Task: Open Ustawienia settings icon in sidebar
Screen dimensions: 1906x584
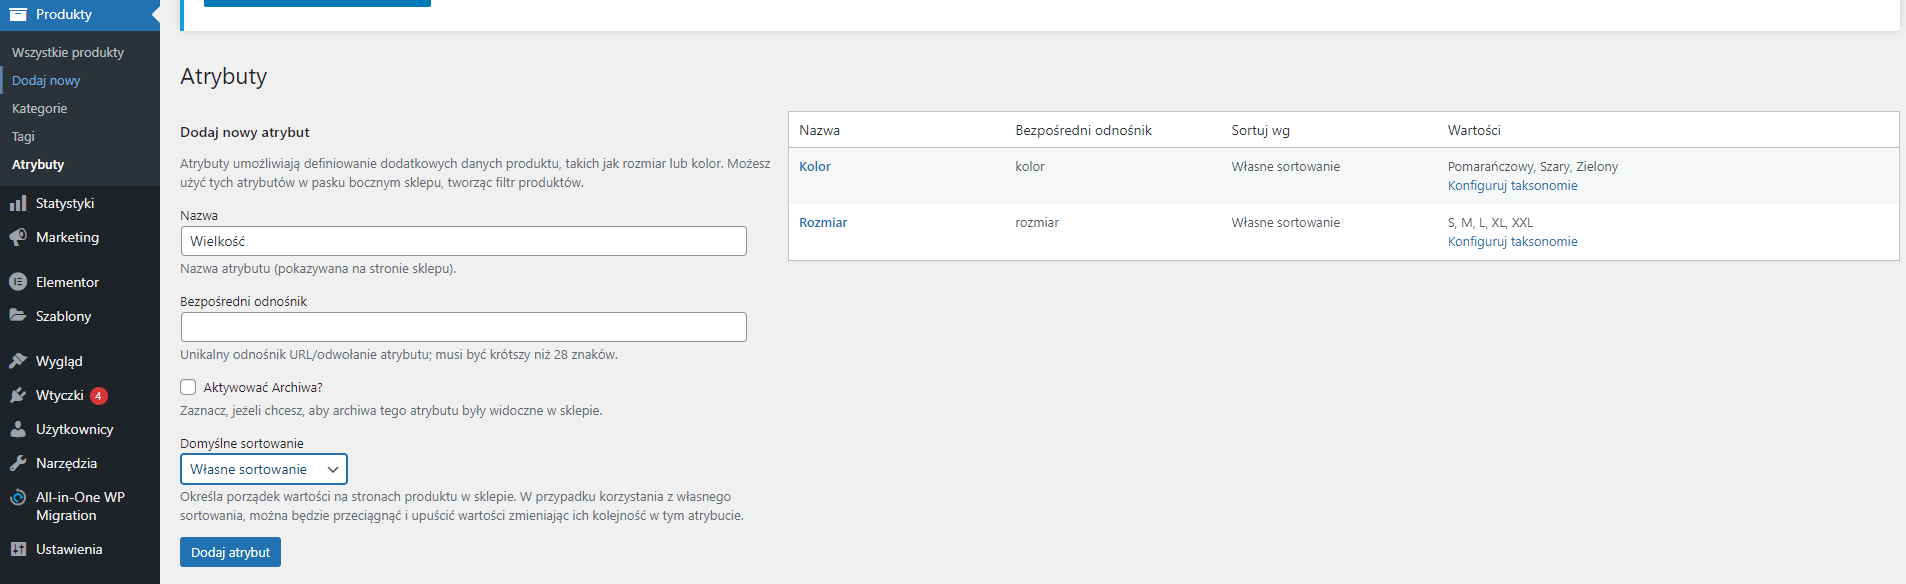Action: pos(18,549)
